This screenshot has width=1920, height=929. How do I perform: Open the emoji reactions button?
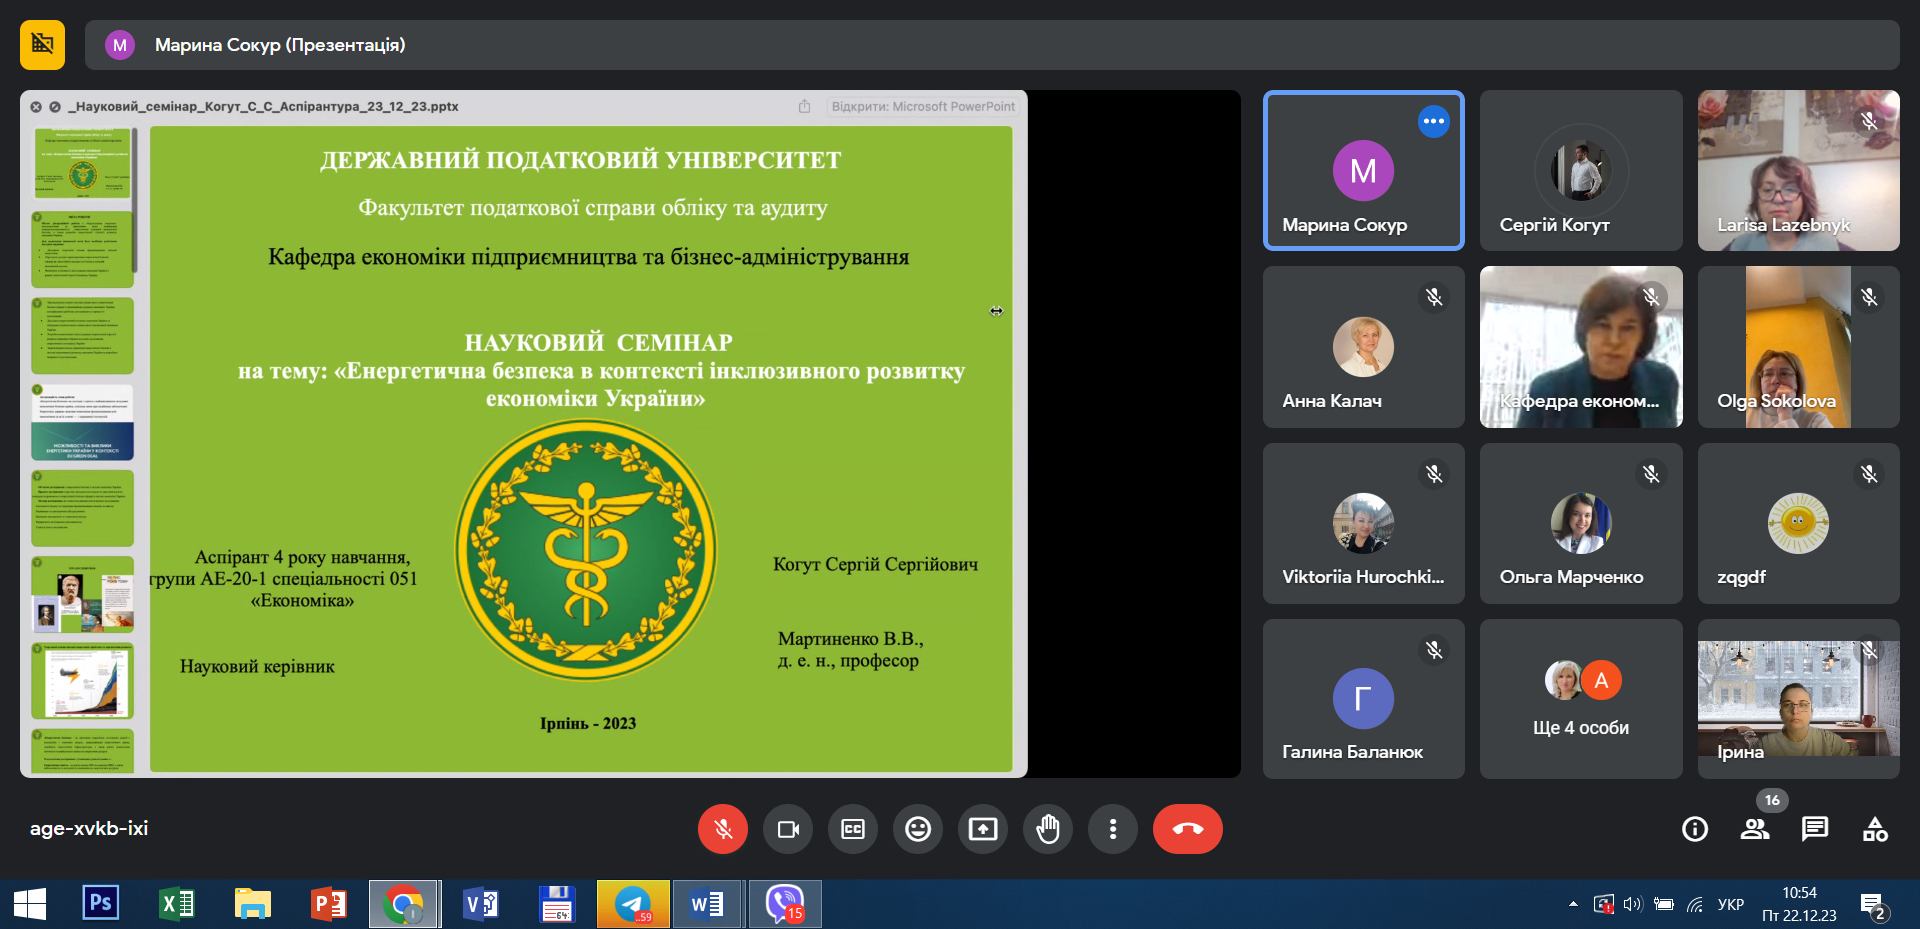tap(918, 829)
